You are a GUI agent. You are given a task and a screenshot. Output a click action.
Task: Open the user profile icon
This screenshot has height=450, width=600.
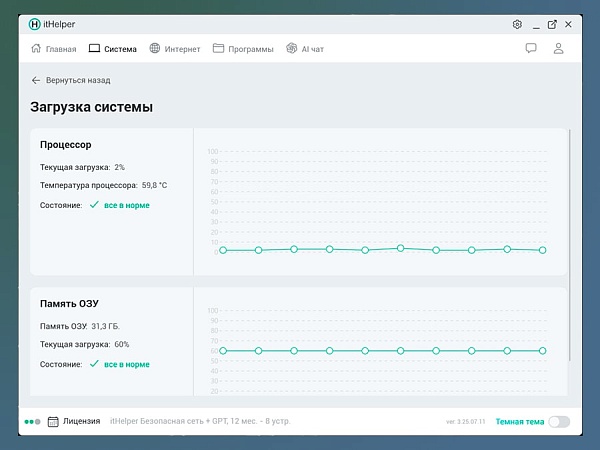click(x=558, y=48)
